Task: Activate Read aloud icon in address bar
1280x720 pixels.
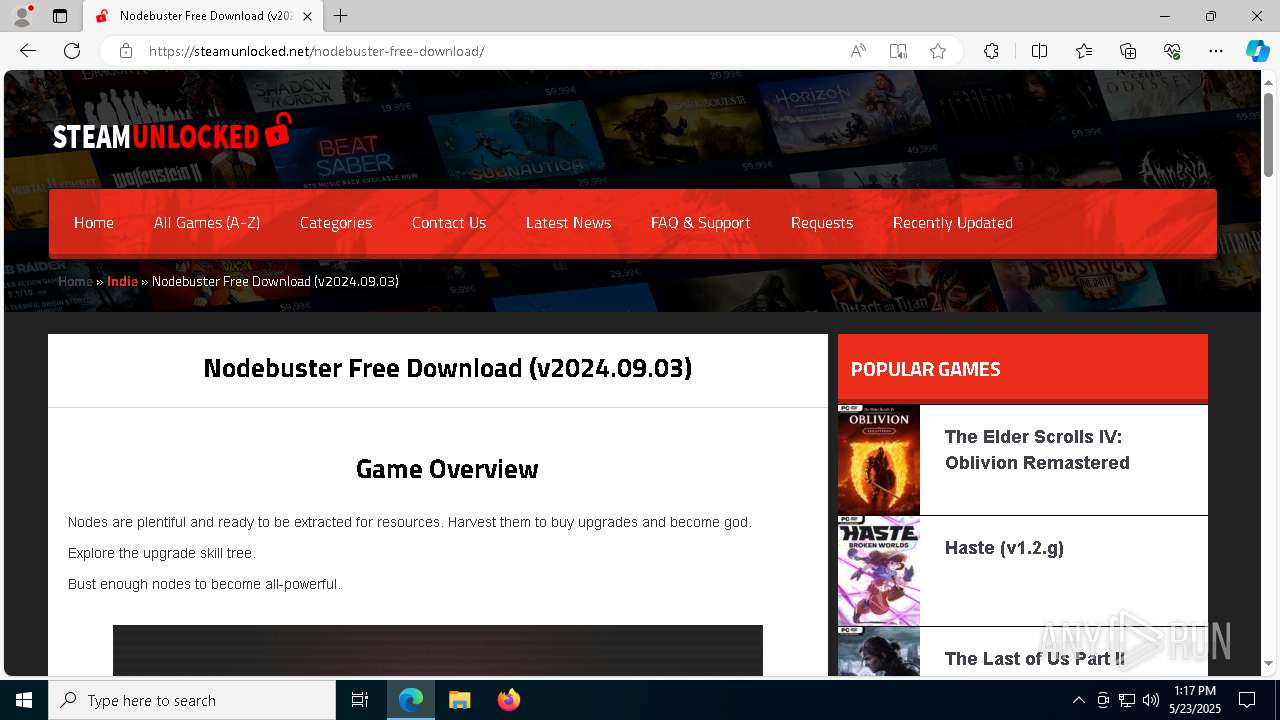Action: [x=858, y=51]
